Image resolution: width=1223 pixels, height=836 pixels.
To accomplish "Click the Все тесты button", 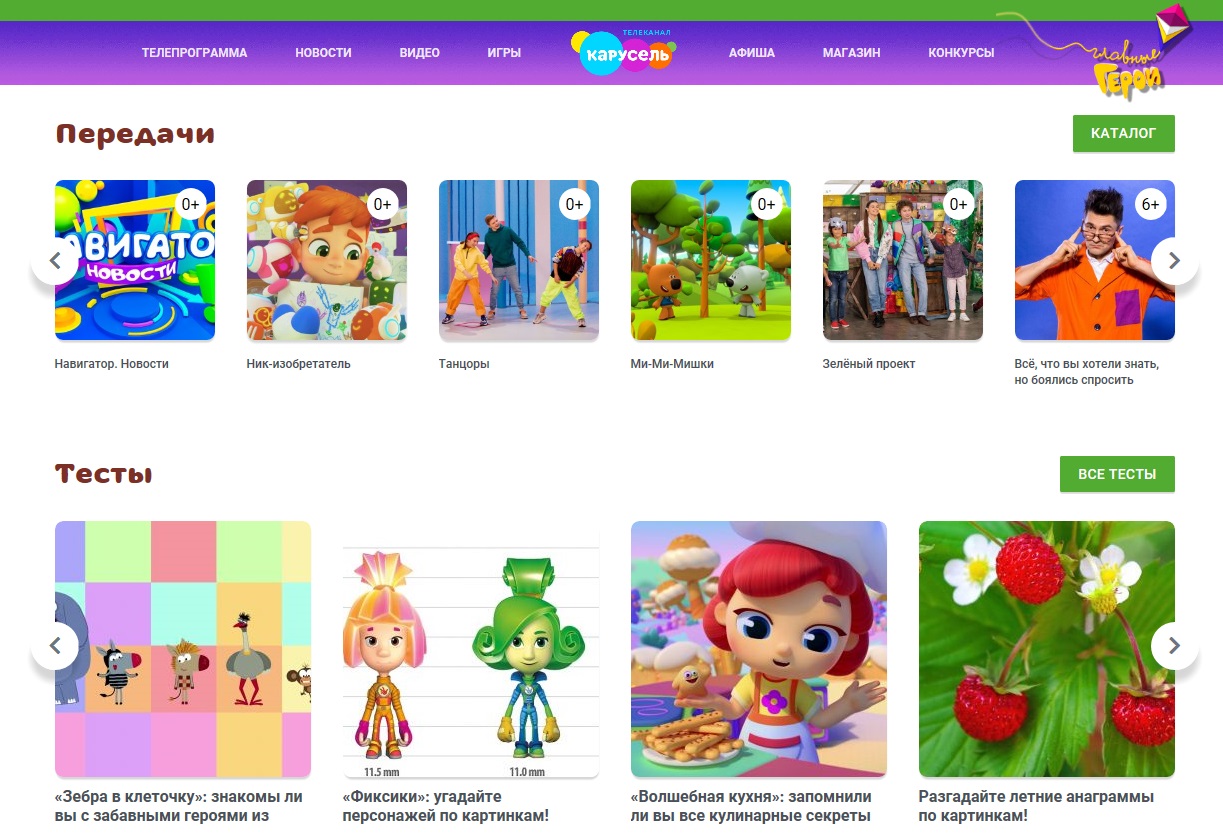I will 1117,474.
